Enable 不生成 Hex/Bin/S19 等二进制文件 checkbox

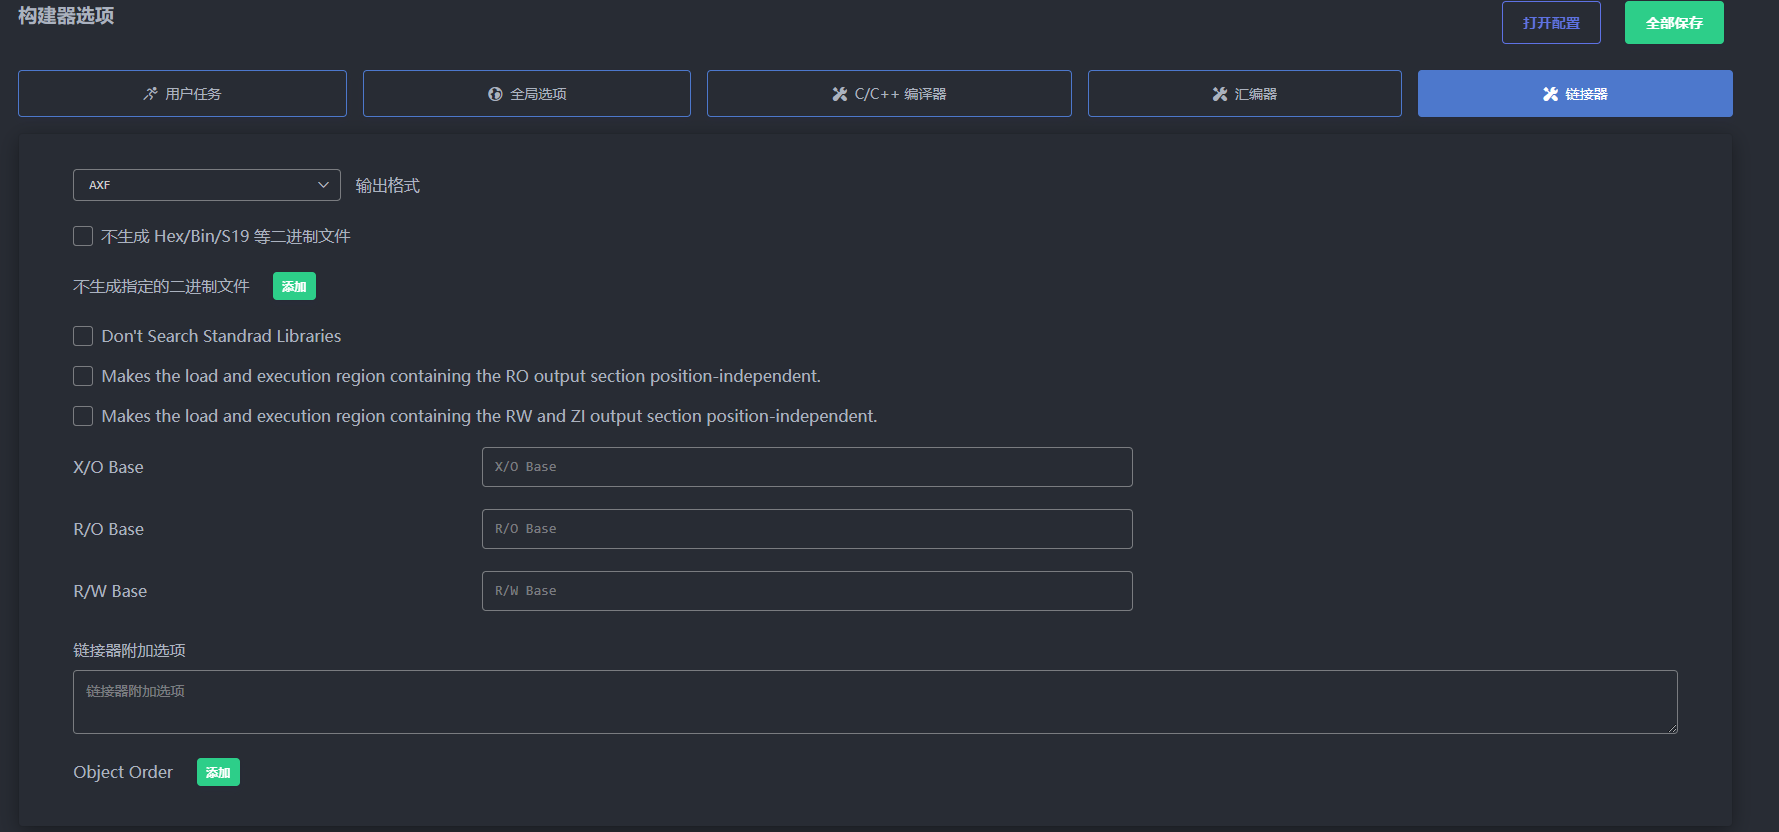pos(83,236)
